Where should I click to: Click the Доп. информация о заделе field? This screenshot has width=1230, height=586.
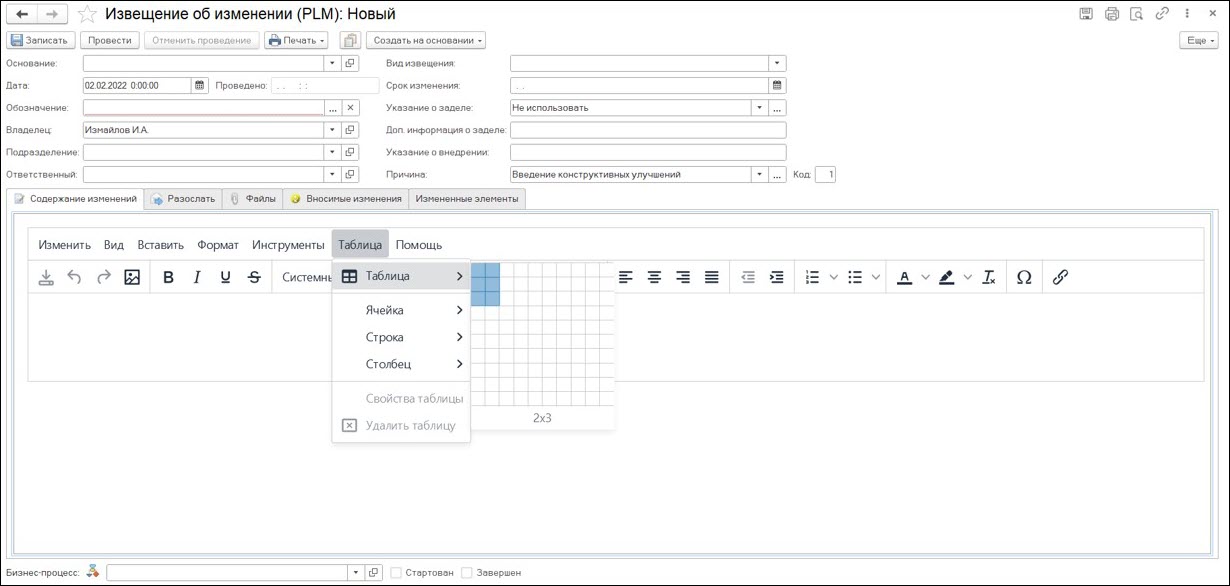point(648,130)
